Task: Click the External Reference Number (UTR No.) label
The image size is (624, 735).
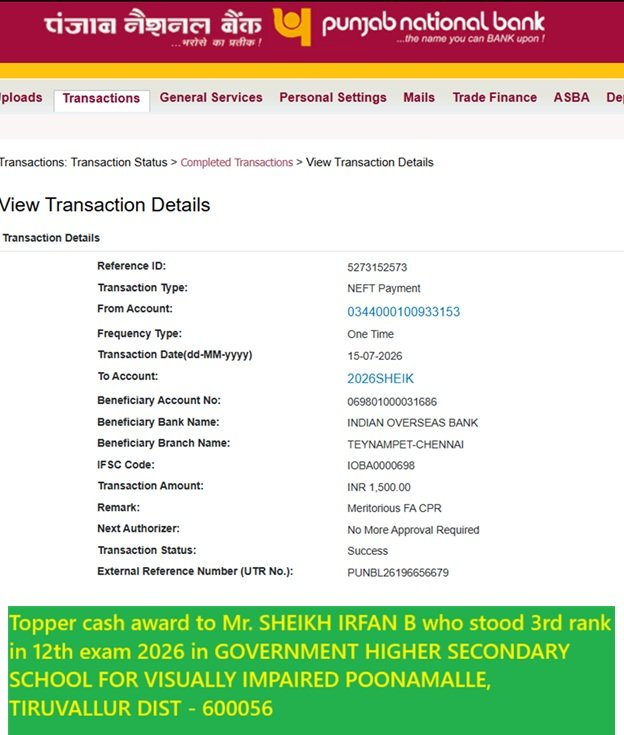Action: click(195, 571)
